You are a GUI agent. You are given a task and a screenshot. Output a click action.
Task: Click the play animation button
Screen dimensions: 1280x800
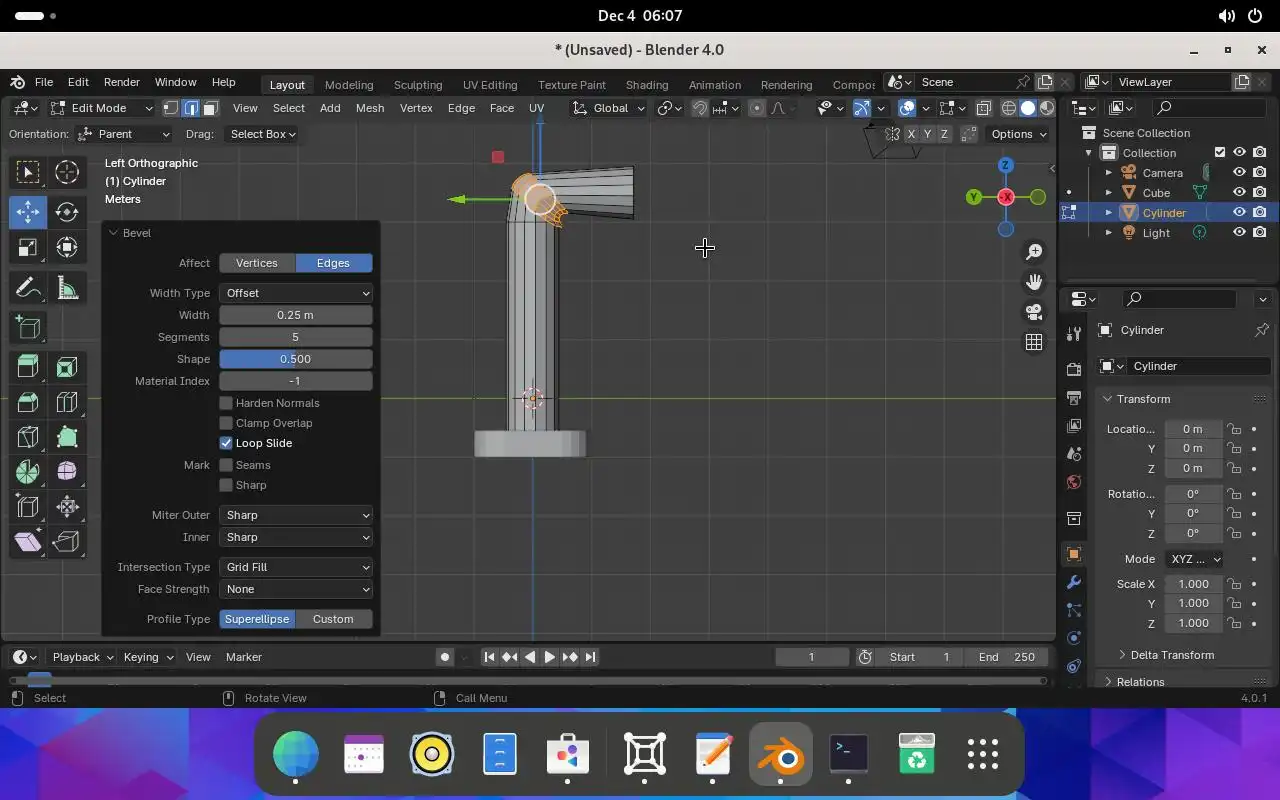(x=549, y=657)
